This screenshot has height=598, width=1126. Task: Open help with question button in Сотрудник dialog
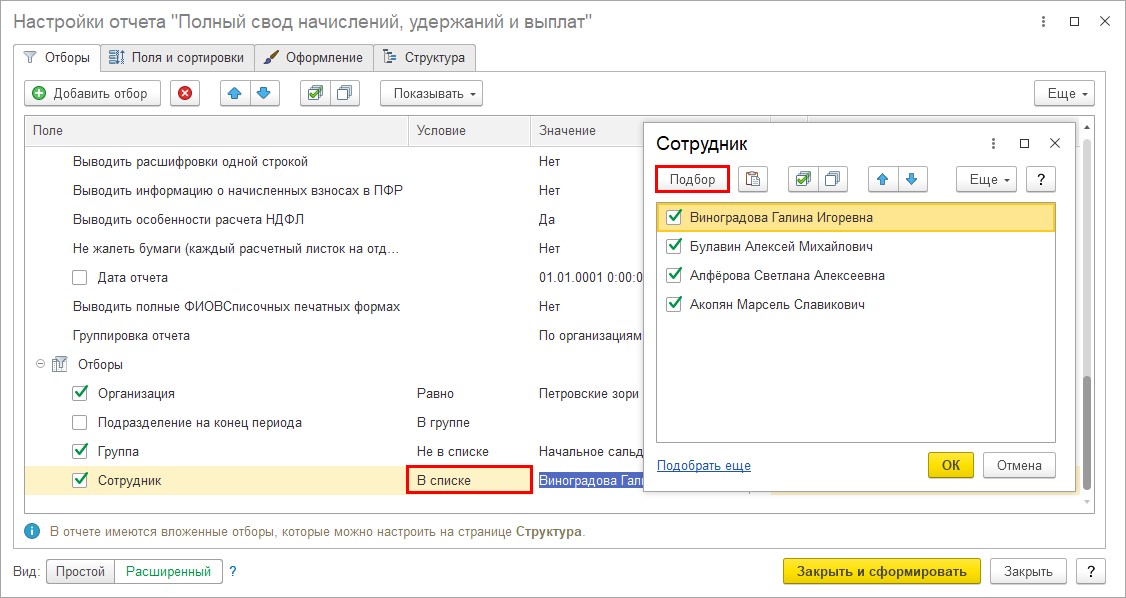pyautogui.click(x=1041, y=179)
